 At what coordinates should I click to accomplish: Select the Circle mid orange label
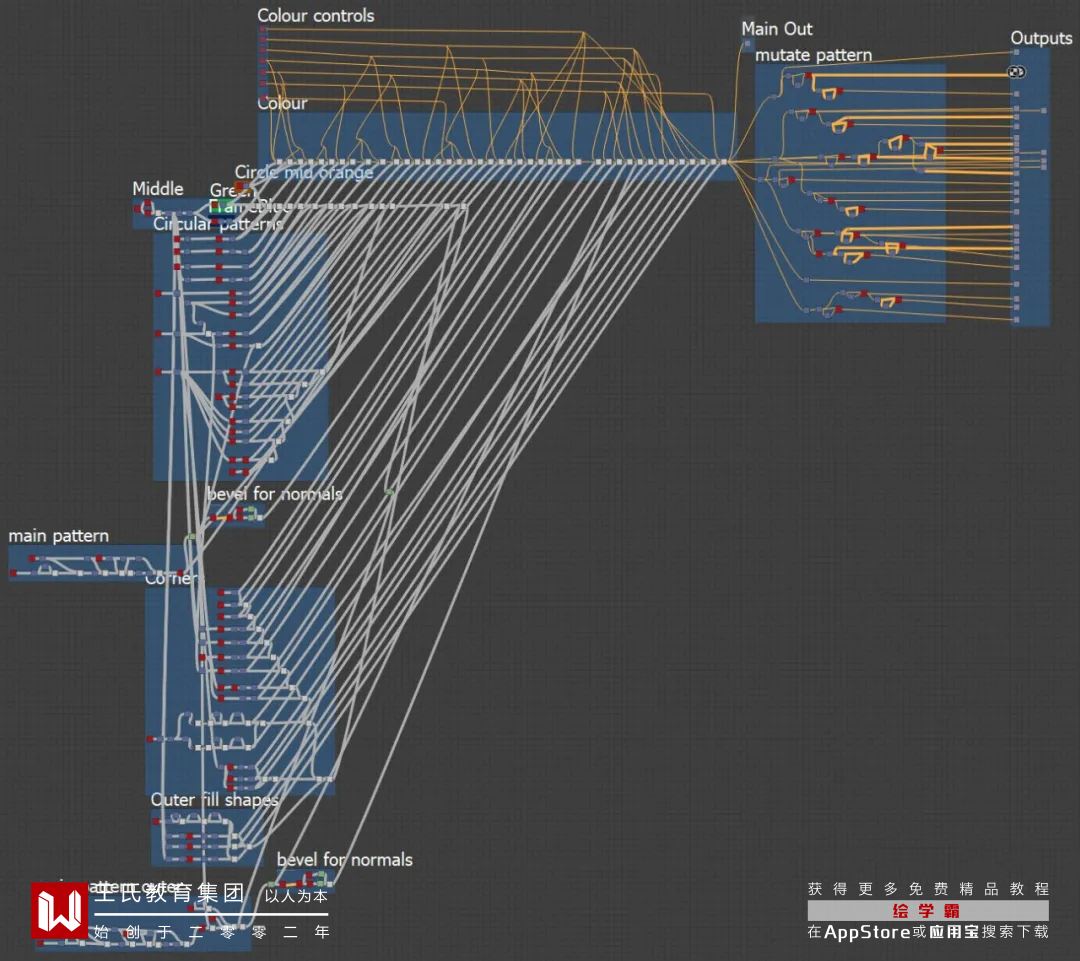pyautogui.click(x=304, y=172)
